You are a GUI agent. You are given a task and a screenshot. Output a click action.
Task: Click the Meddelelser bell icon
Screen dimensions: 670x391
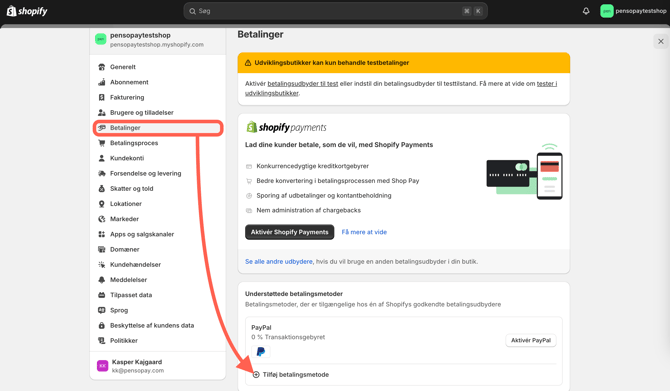(x=102, y=279)
